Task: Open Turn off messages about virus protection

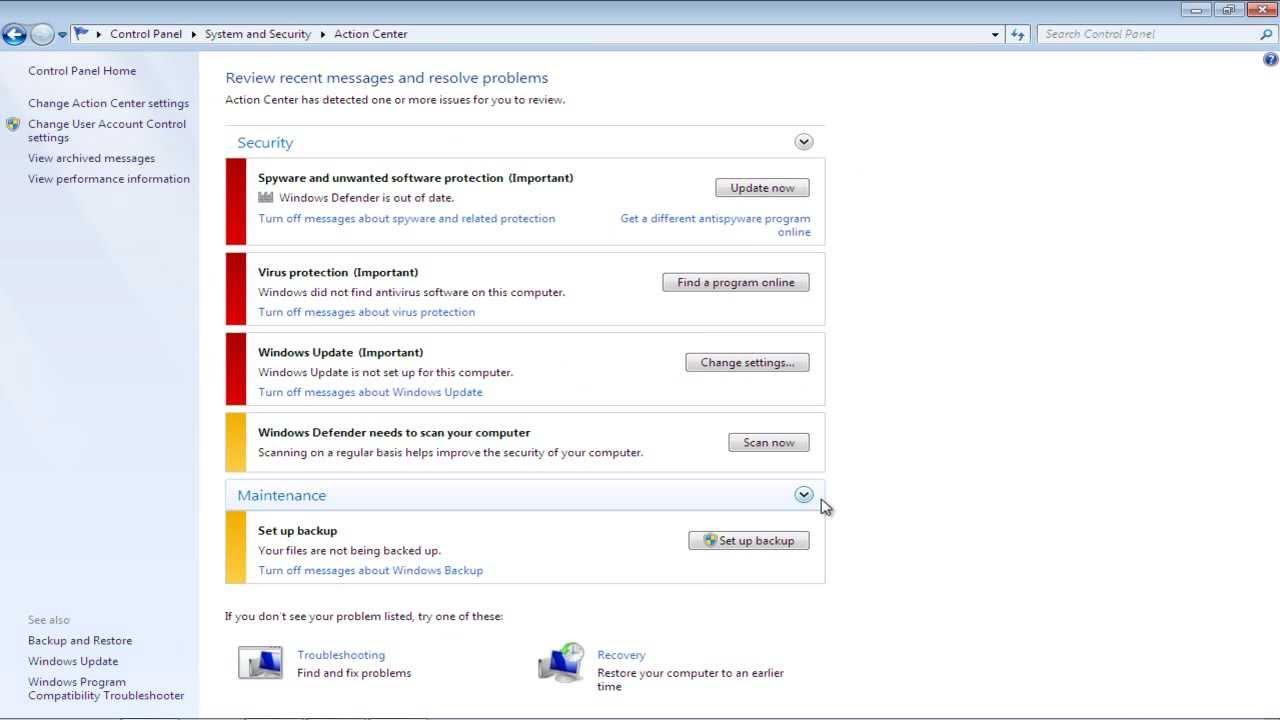Action: click(x=366, y=312)
